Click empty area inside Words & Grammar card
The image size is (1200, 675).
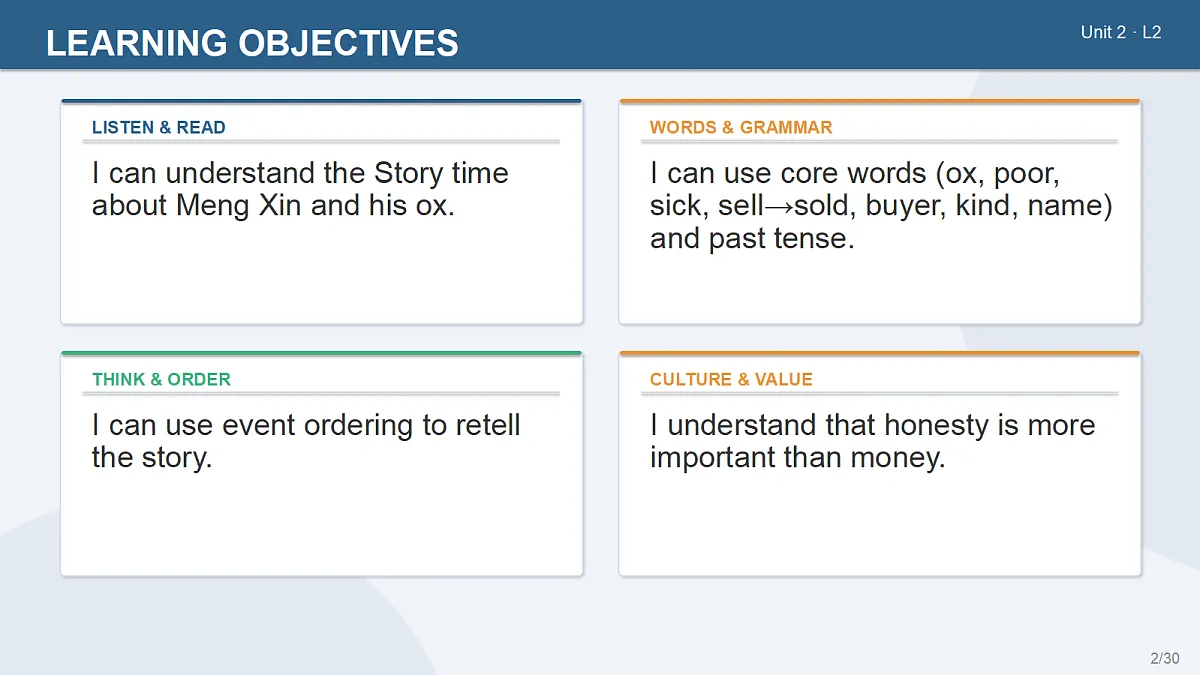pos(880,290)
